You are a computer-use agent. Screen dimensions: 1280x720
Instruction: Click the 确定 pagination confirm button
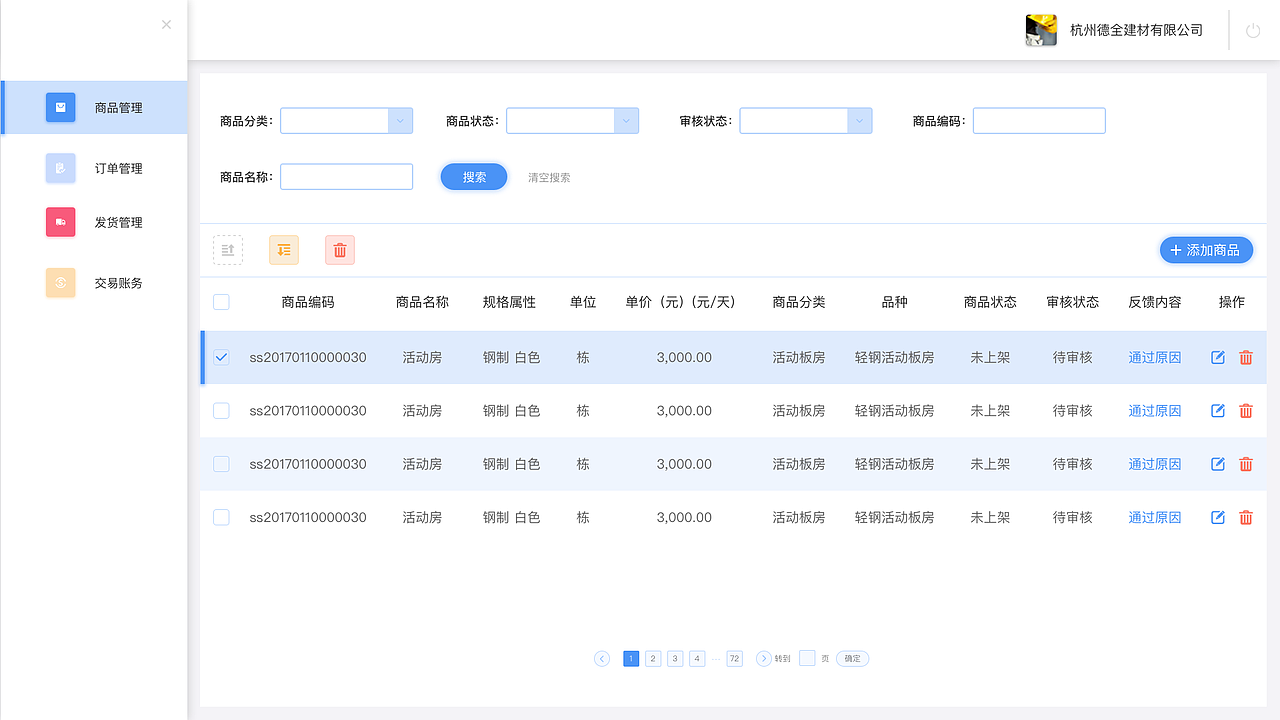pyautogui.click(x=852, y=659)
